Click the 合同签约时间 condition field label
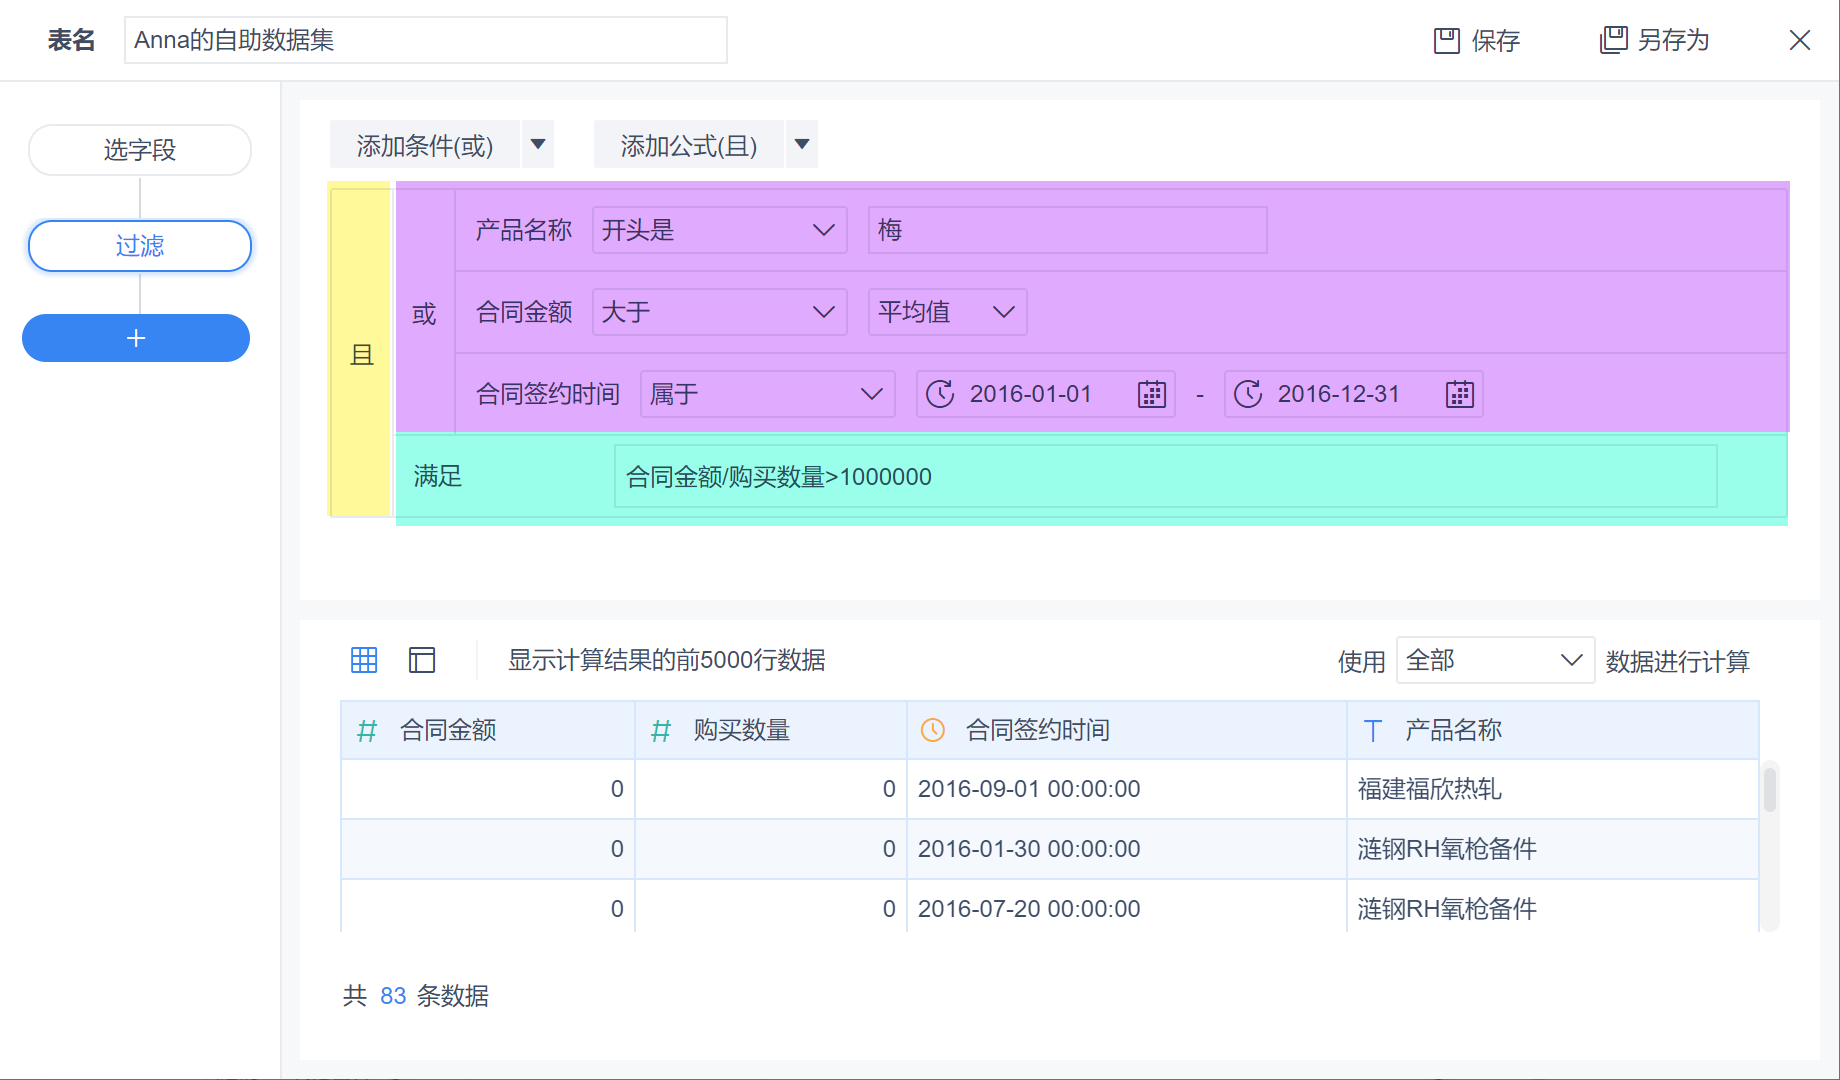1840x1080 pixels. coord(548,394)
